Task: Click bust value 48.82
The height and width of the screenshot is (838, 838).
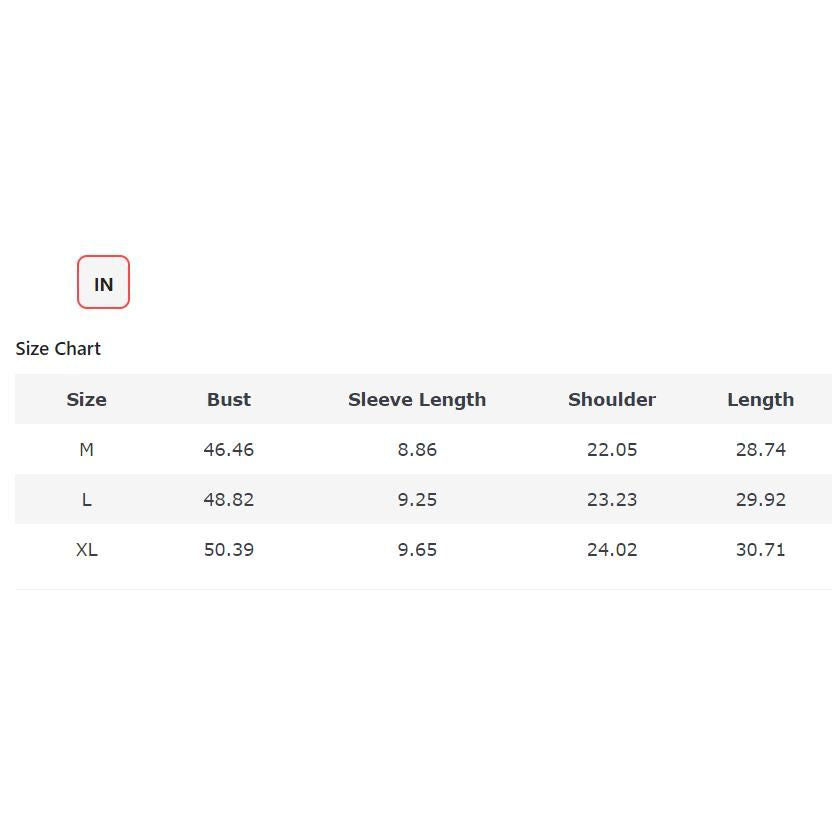Action: 229,500
